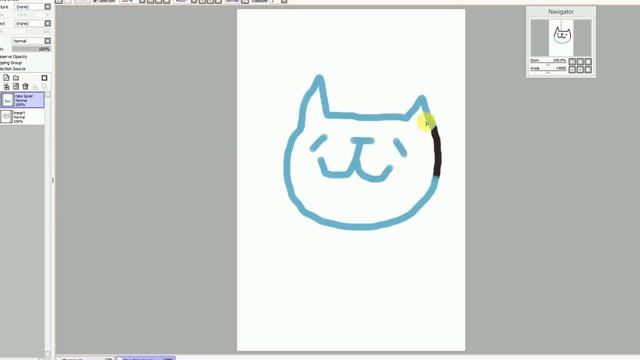Reset canvas rotation in Navigator
The width and height of the screenshot is (640, 360).
tap(588, 69)
